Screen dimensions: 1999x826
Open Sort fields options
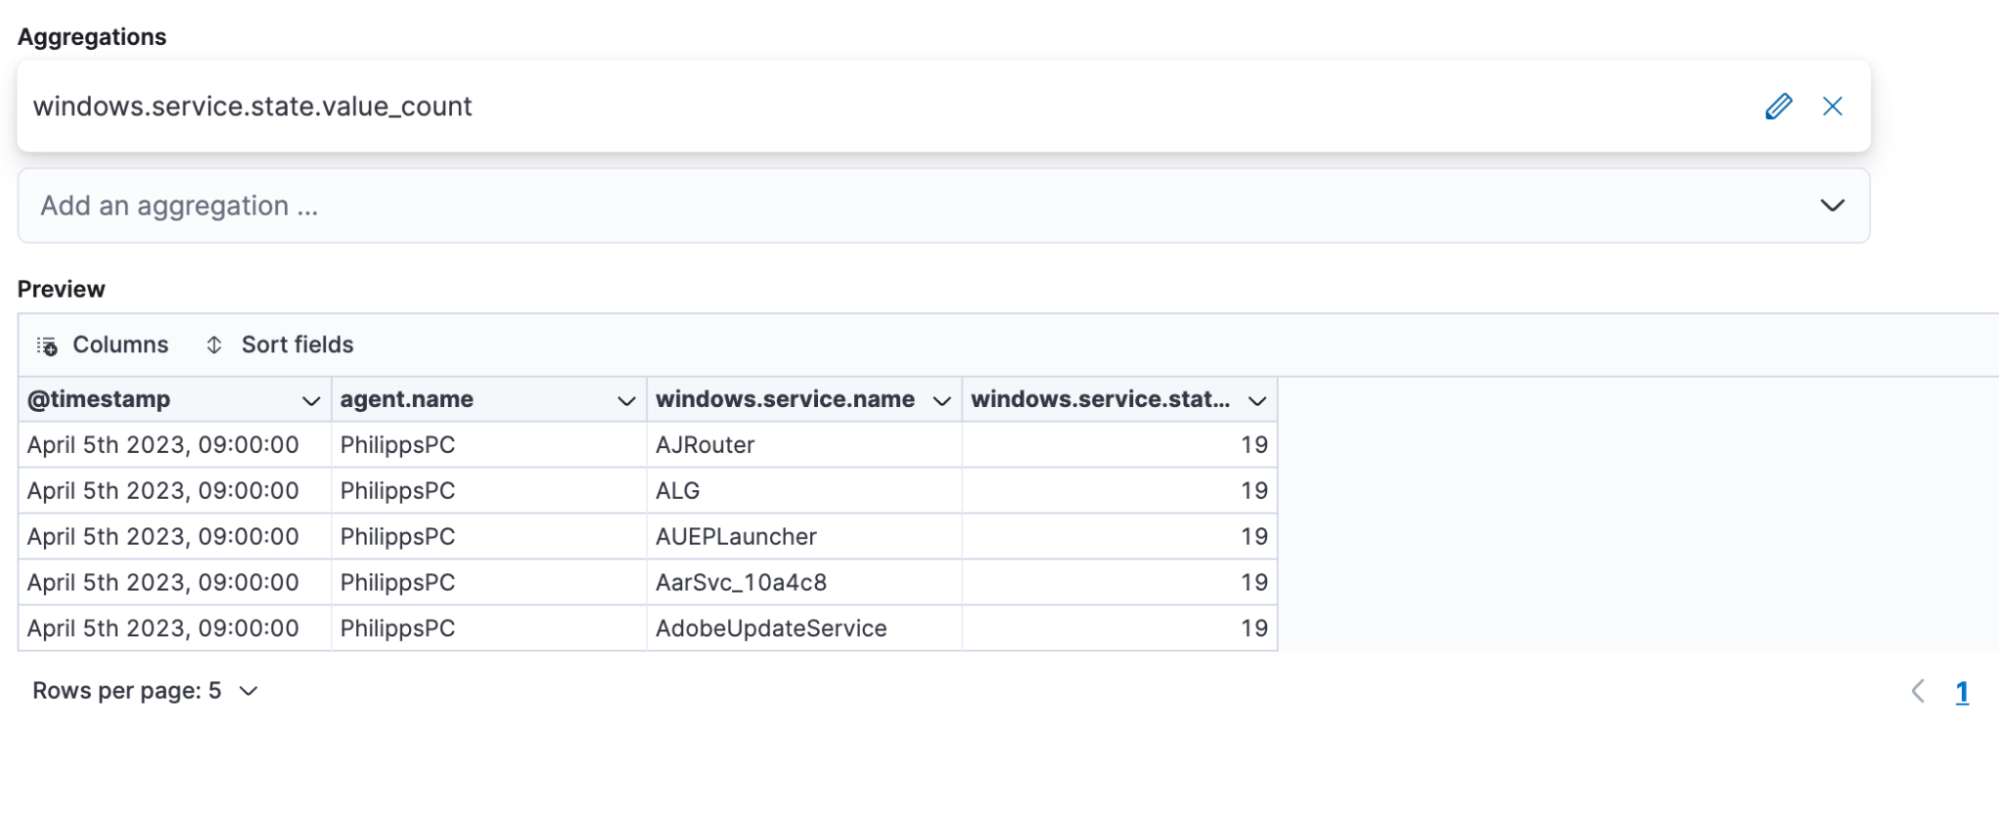(x=296, y=345)
